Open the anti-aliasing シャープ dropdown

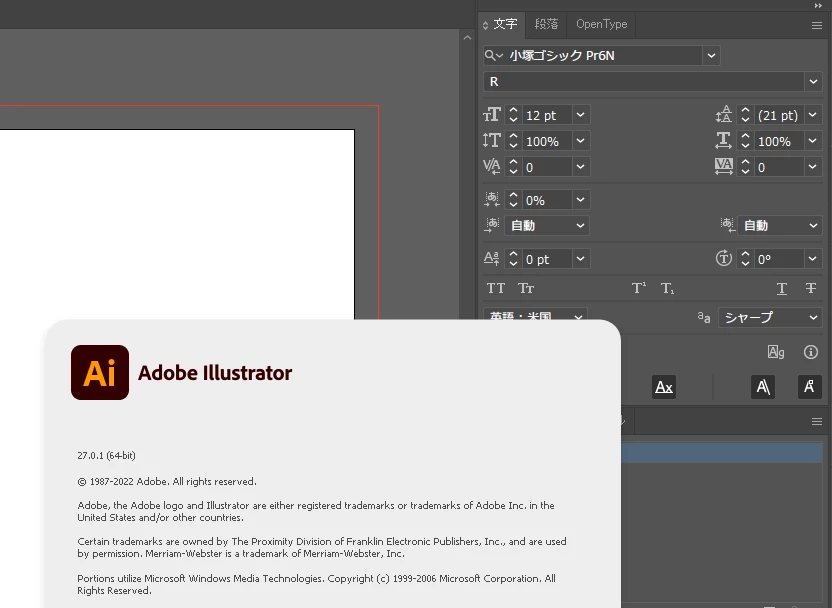pyautogui.click(x=770, y=317)
